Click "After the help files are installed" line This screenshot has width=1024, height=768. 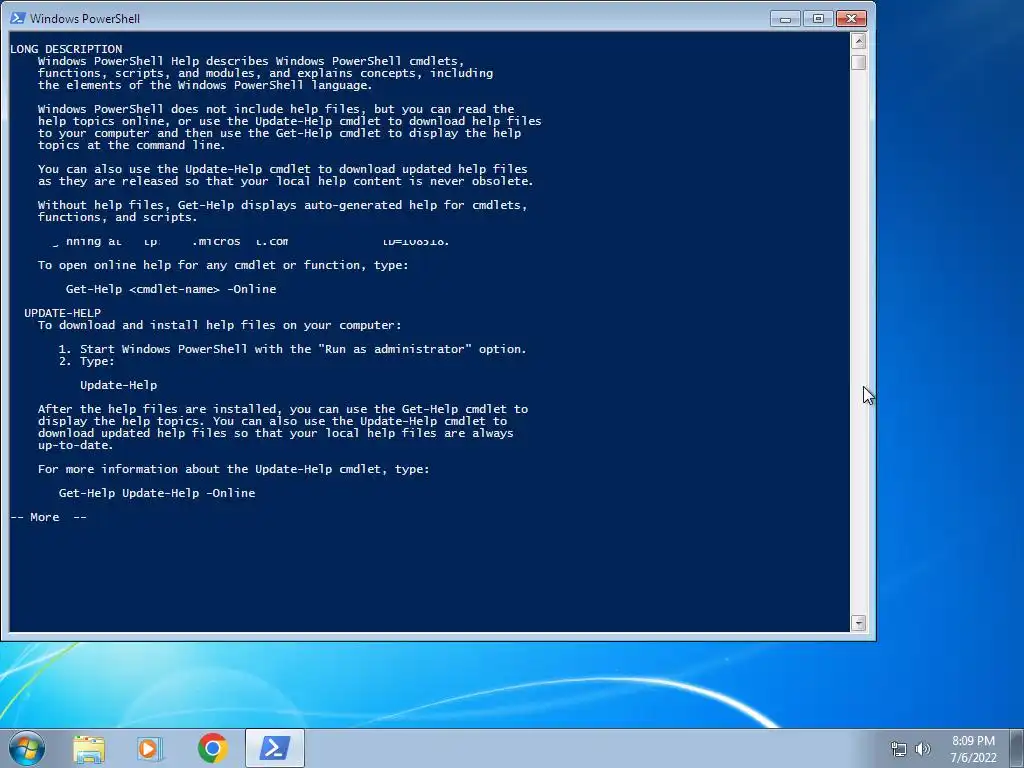click(x=283, y=409)
